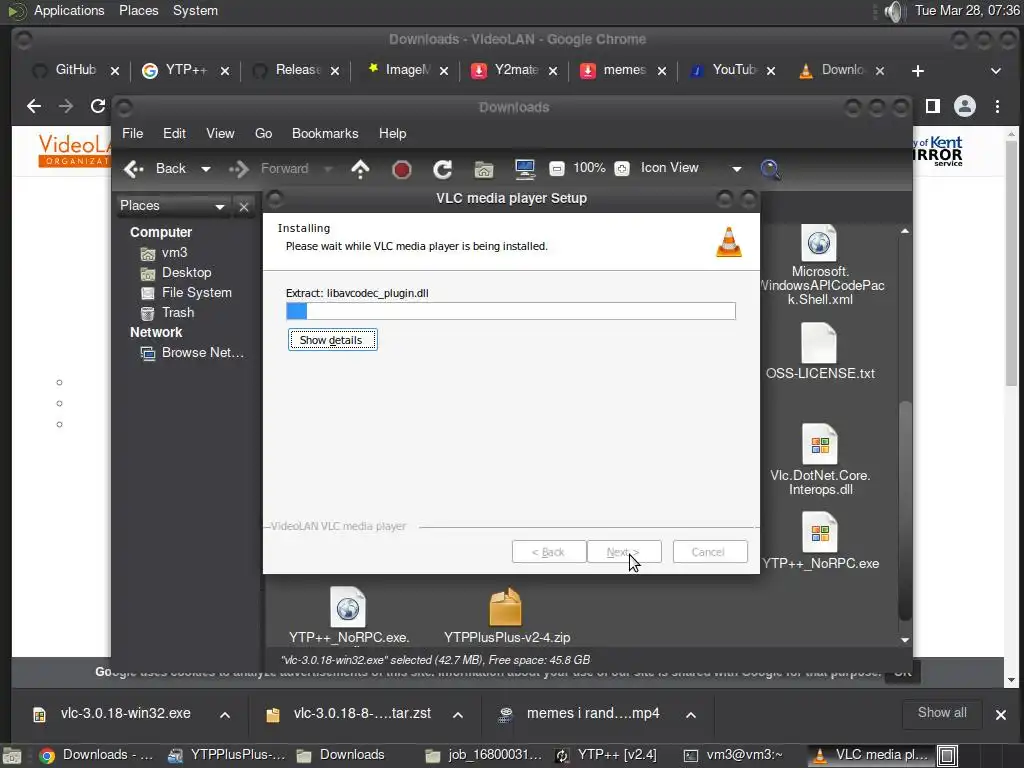The height and width of the screenshot is (768, 1024).
Task: Click the workspace switcher in the bottom panel
Action: click(948, 756)
